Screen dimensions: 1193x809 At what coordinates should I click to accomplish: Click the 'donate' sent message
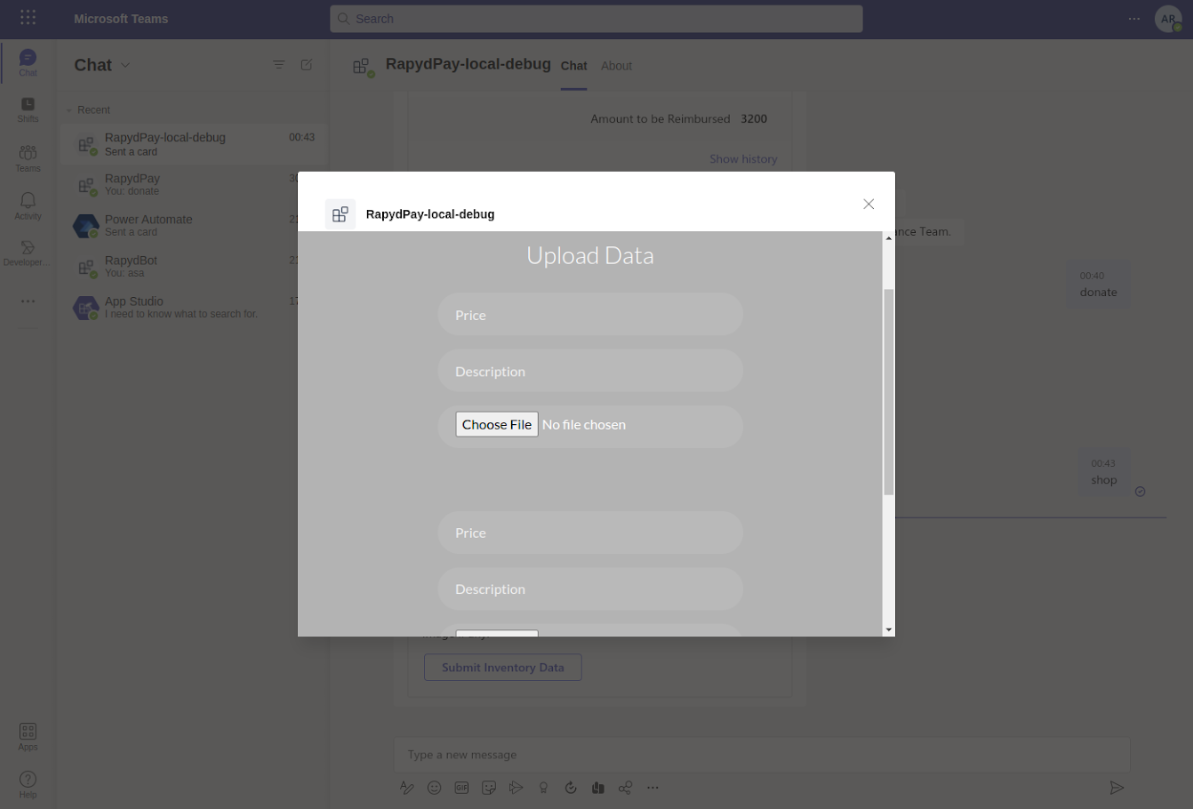coord(1098,285)
